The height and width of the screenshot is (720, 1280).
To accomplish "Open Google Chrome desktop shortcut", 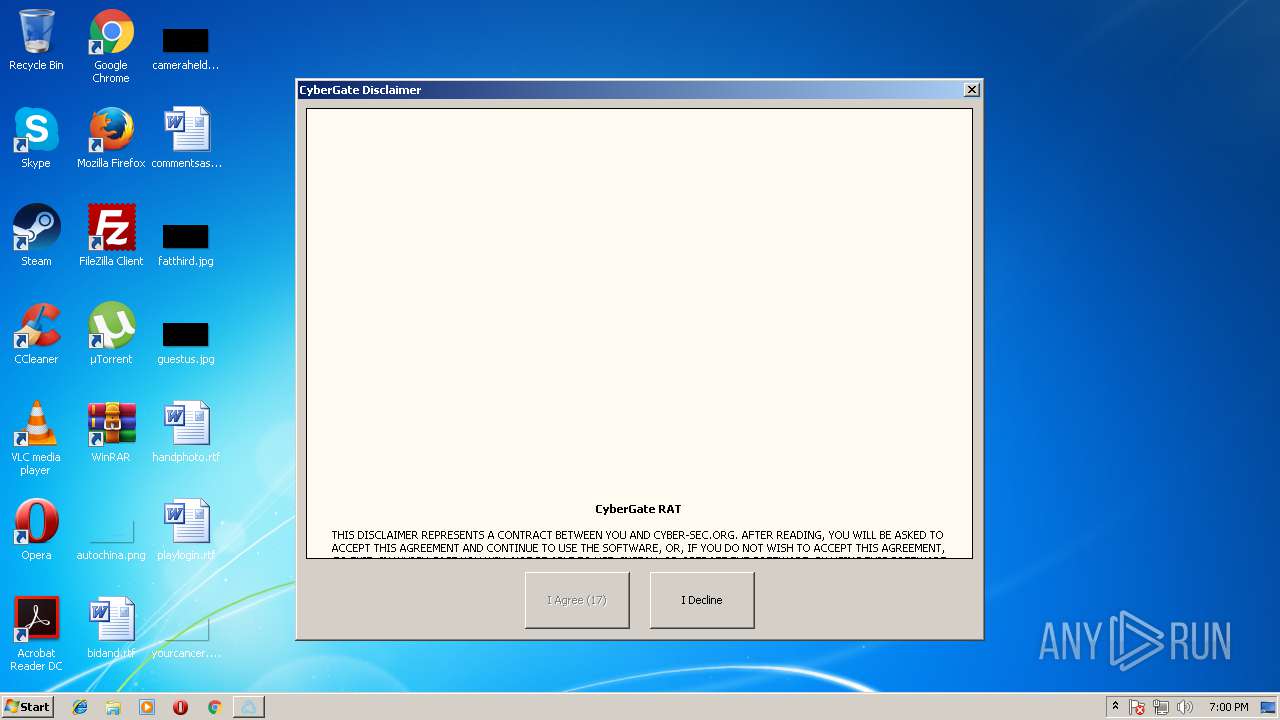I will 111,46.
